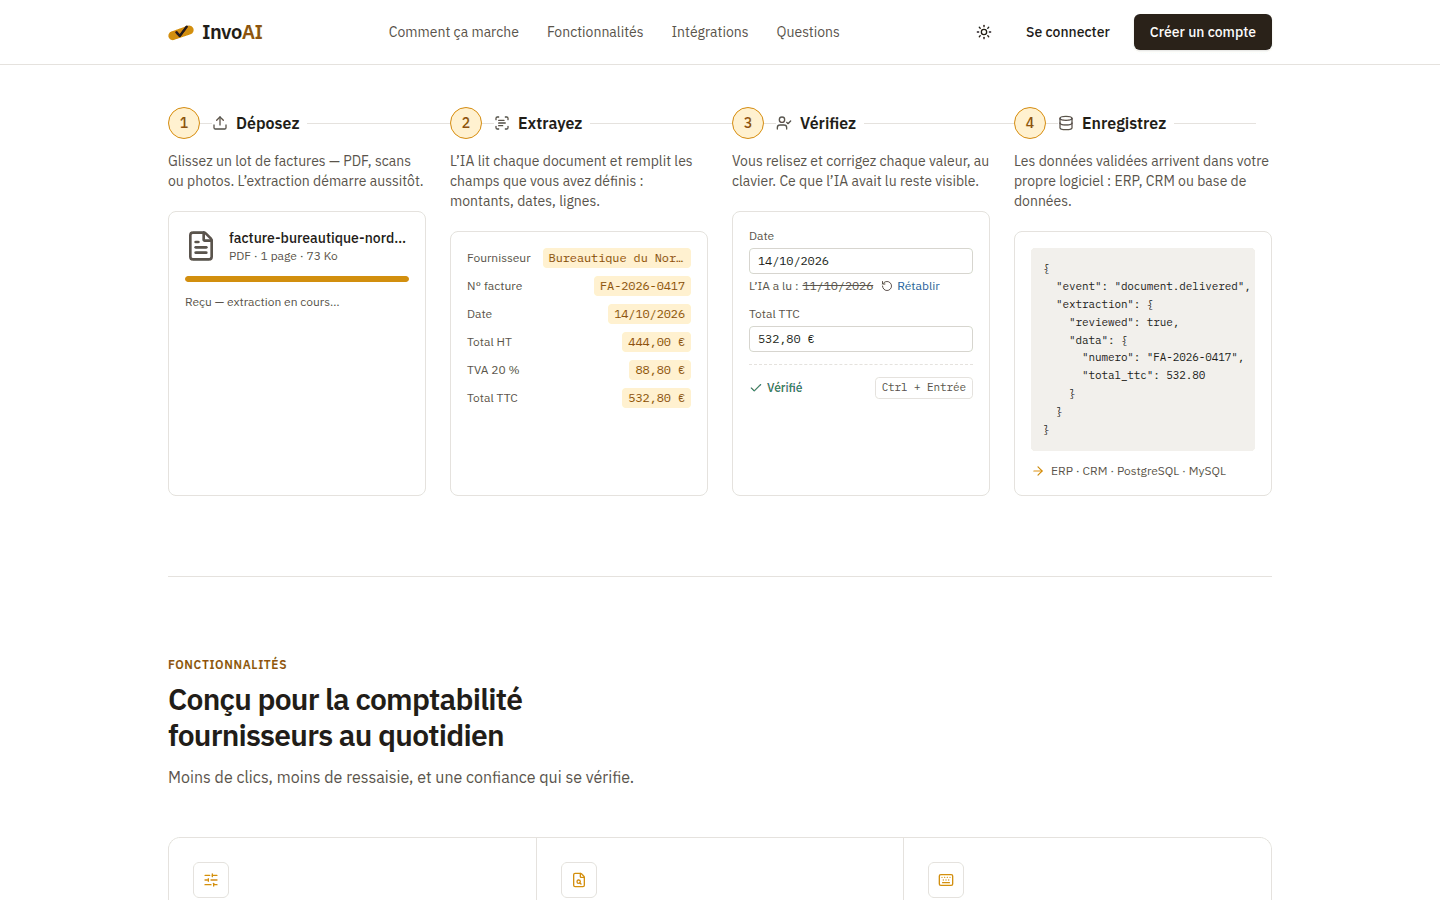Click the "Conçu pour la comptabilité" heading
Image resolution: width=1440 pixels, height=900 pixels.
(345, 700)
